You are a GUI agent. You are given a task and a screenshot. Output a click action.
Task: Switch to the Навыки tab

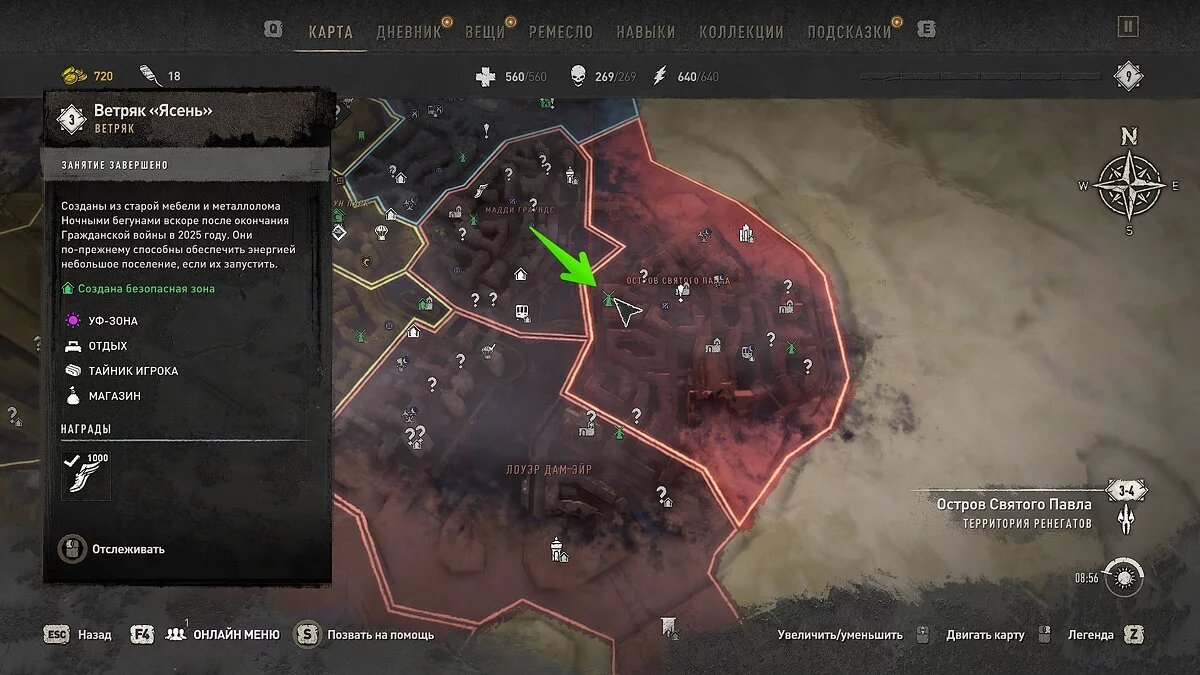click(645, 31)
